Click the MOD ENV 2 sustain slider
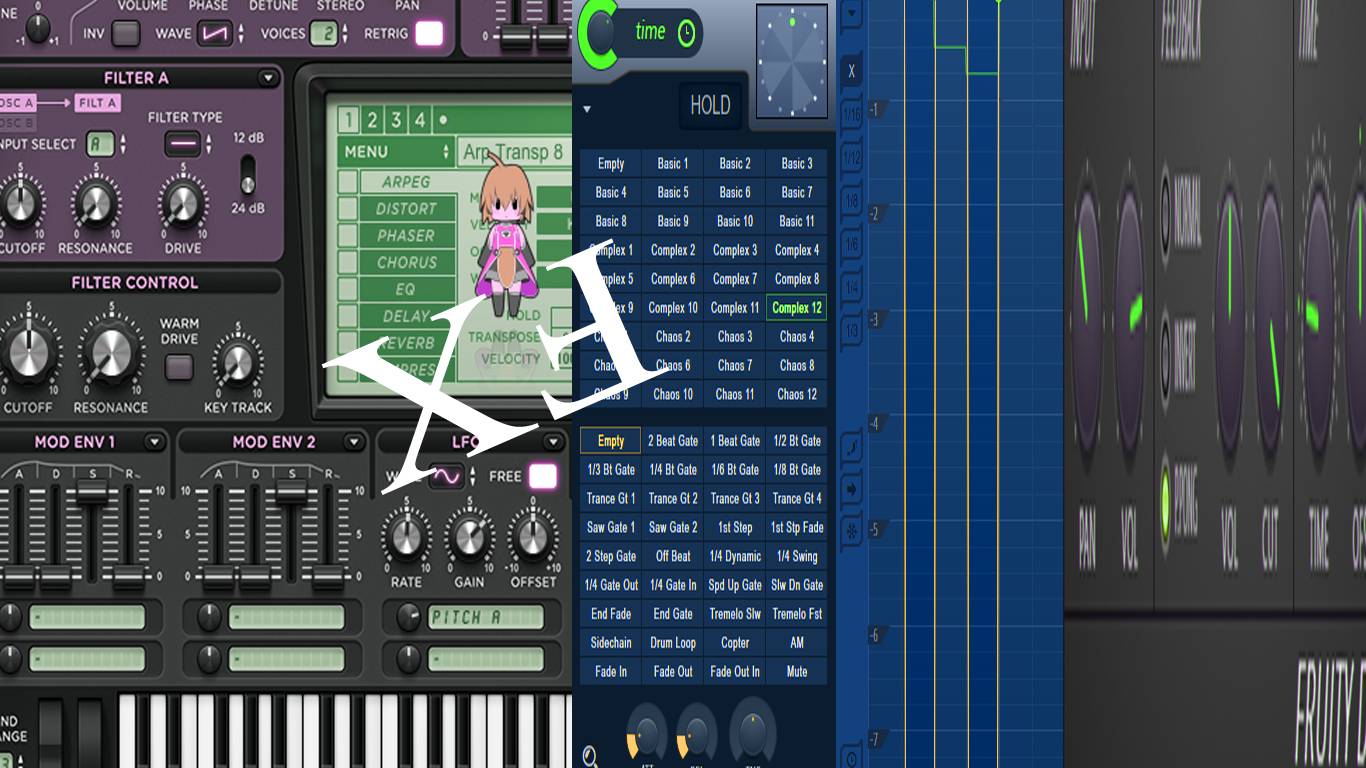Screen dimensions: 1366x768 292,490
